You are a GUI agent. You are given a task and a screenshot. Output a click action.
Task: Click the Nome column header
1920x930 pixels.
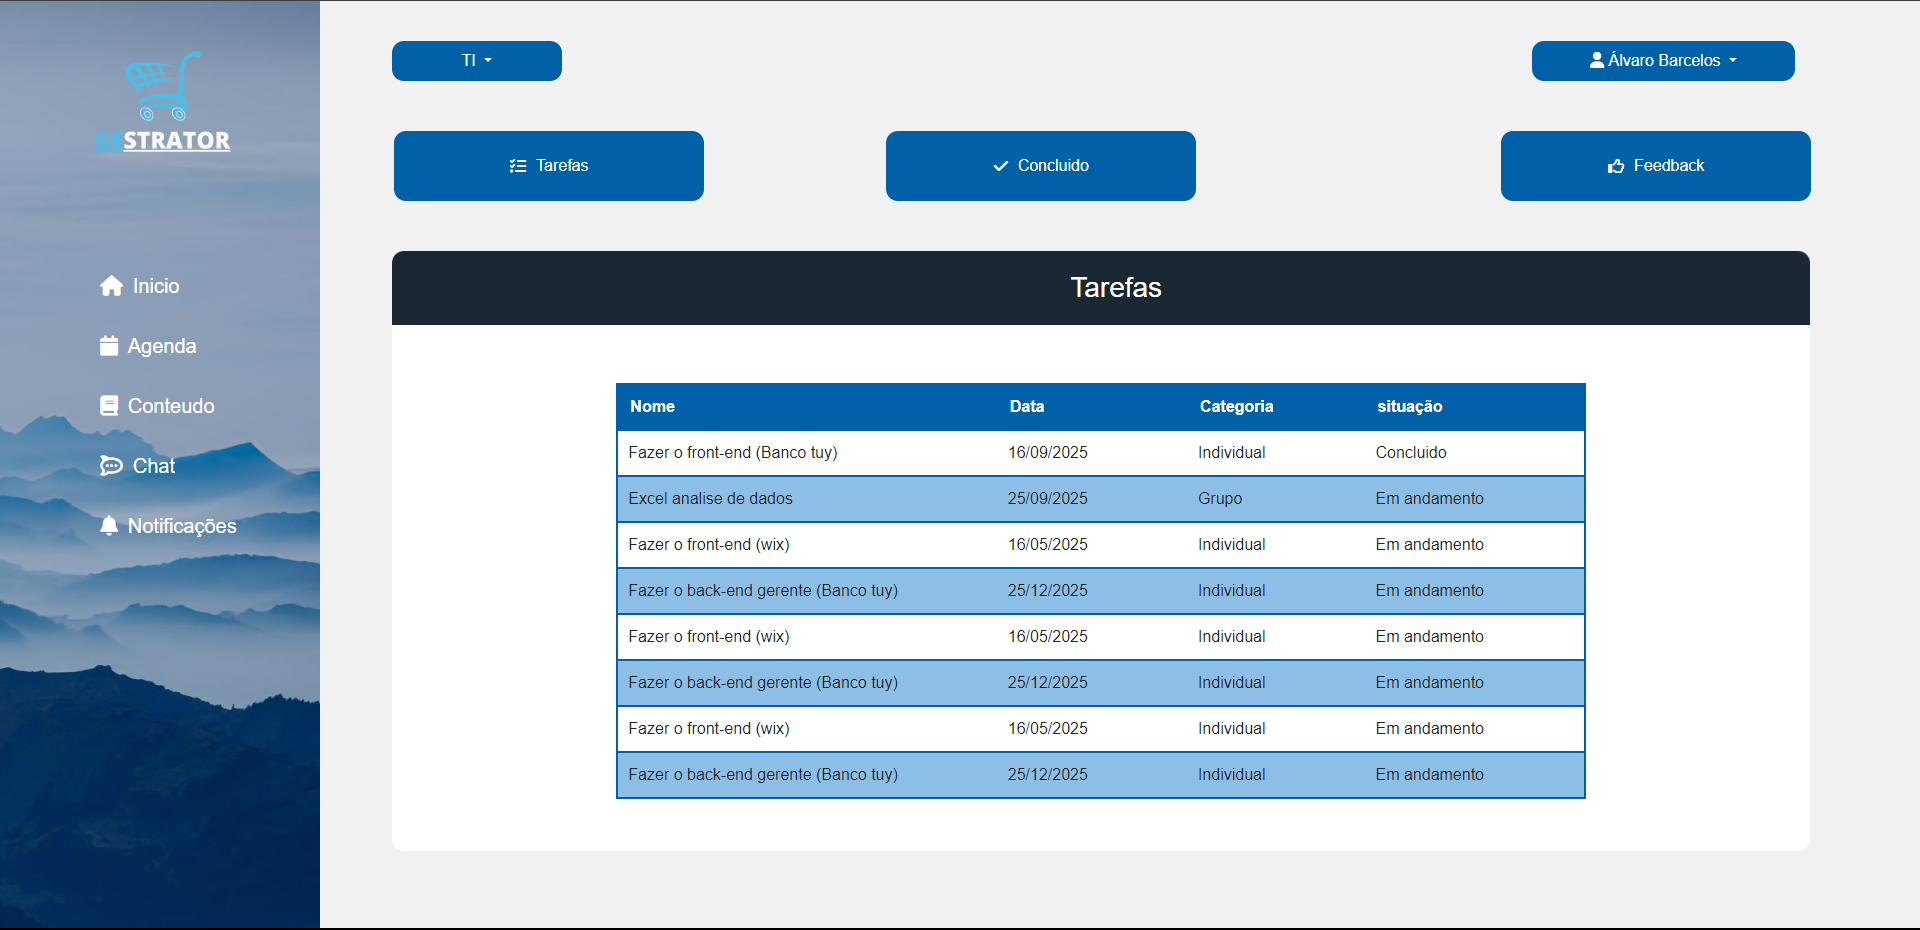click(652, 407)
